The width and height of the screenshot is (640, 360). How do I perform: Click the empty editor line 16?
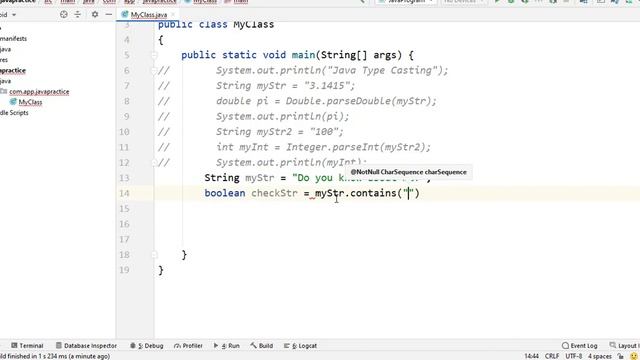pos(396,224)
